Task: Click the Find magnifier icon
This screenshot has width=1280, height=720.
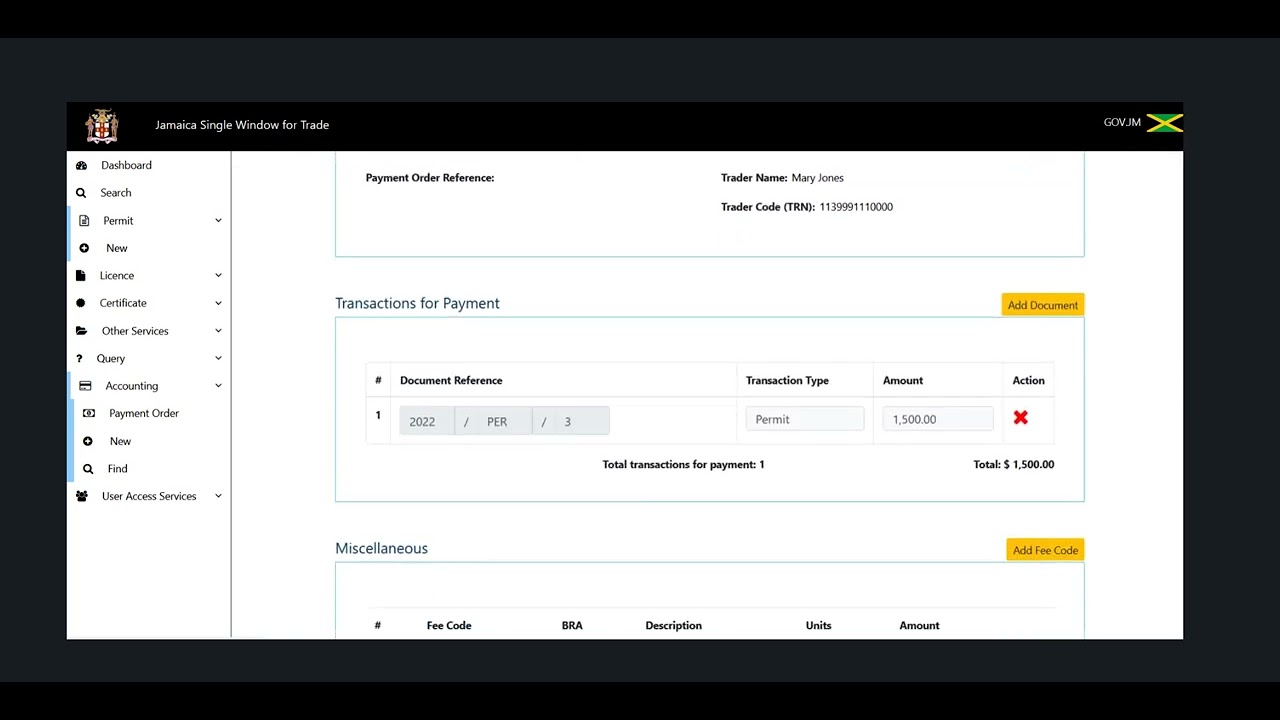Action: coord(88,469)
